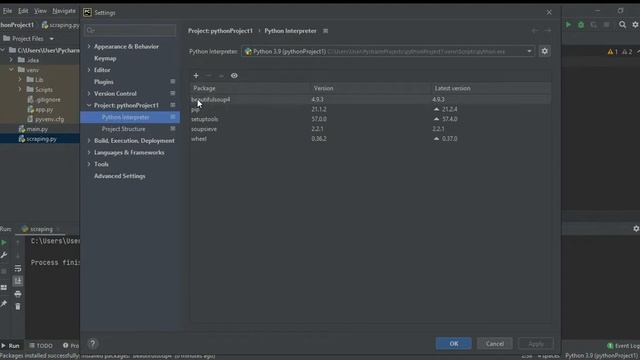Image resolution: width=640 pixels, height=360 pixels.
Task: Open the Edit menu
Action: pyautogui.click(x=23, y=11)
